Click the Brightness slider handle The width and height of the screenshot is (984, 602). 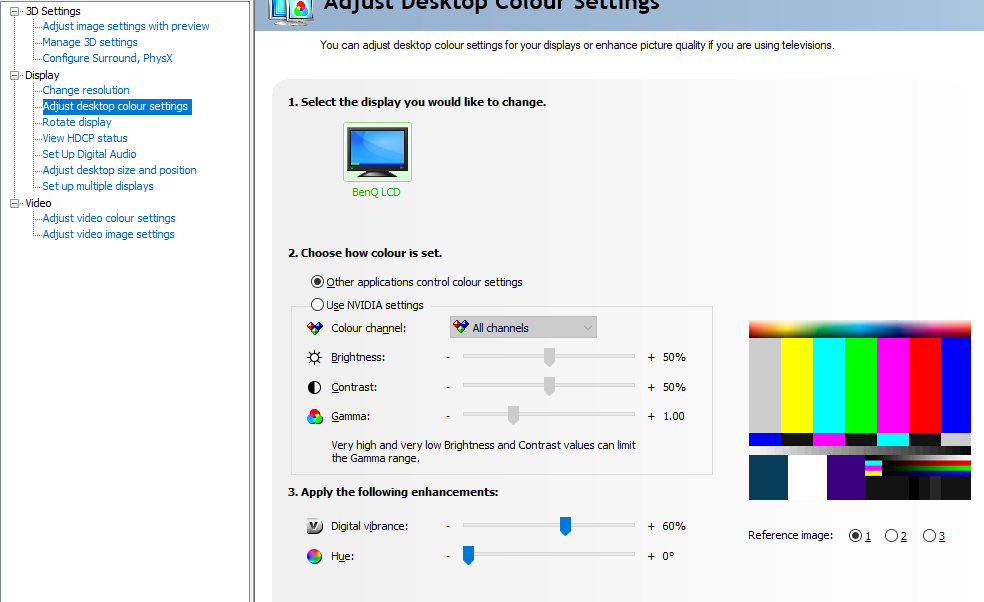pyautogui.click(x=549, y=357)
